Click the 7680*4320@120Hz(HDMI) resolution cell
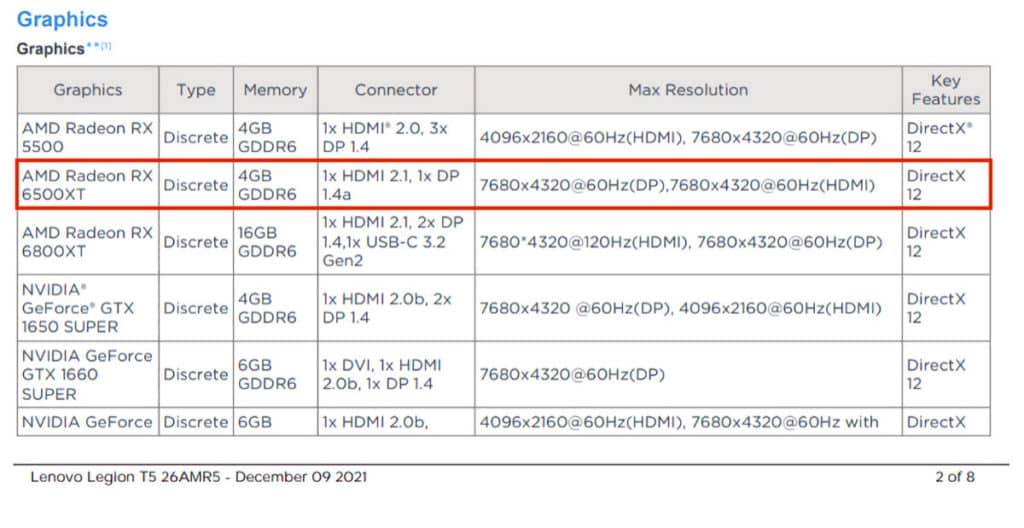The image size is (1024, 528). pos(688,242)
